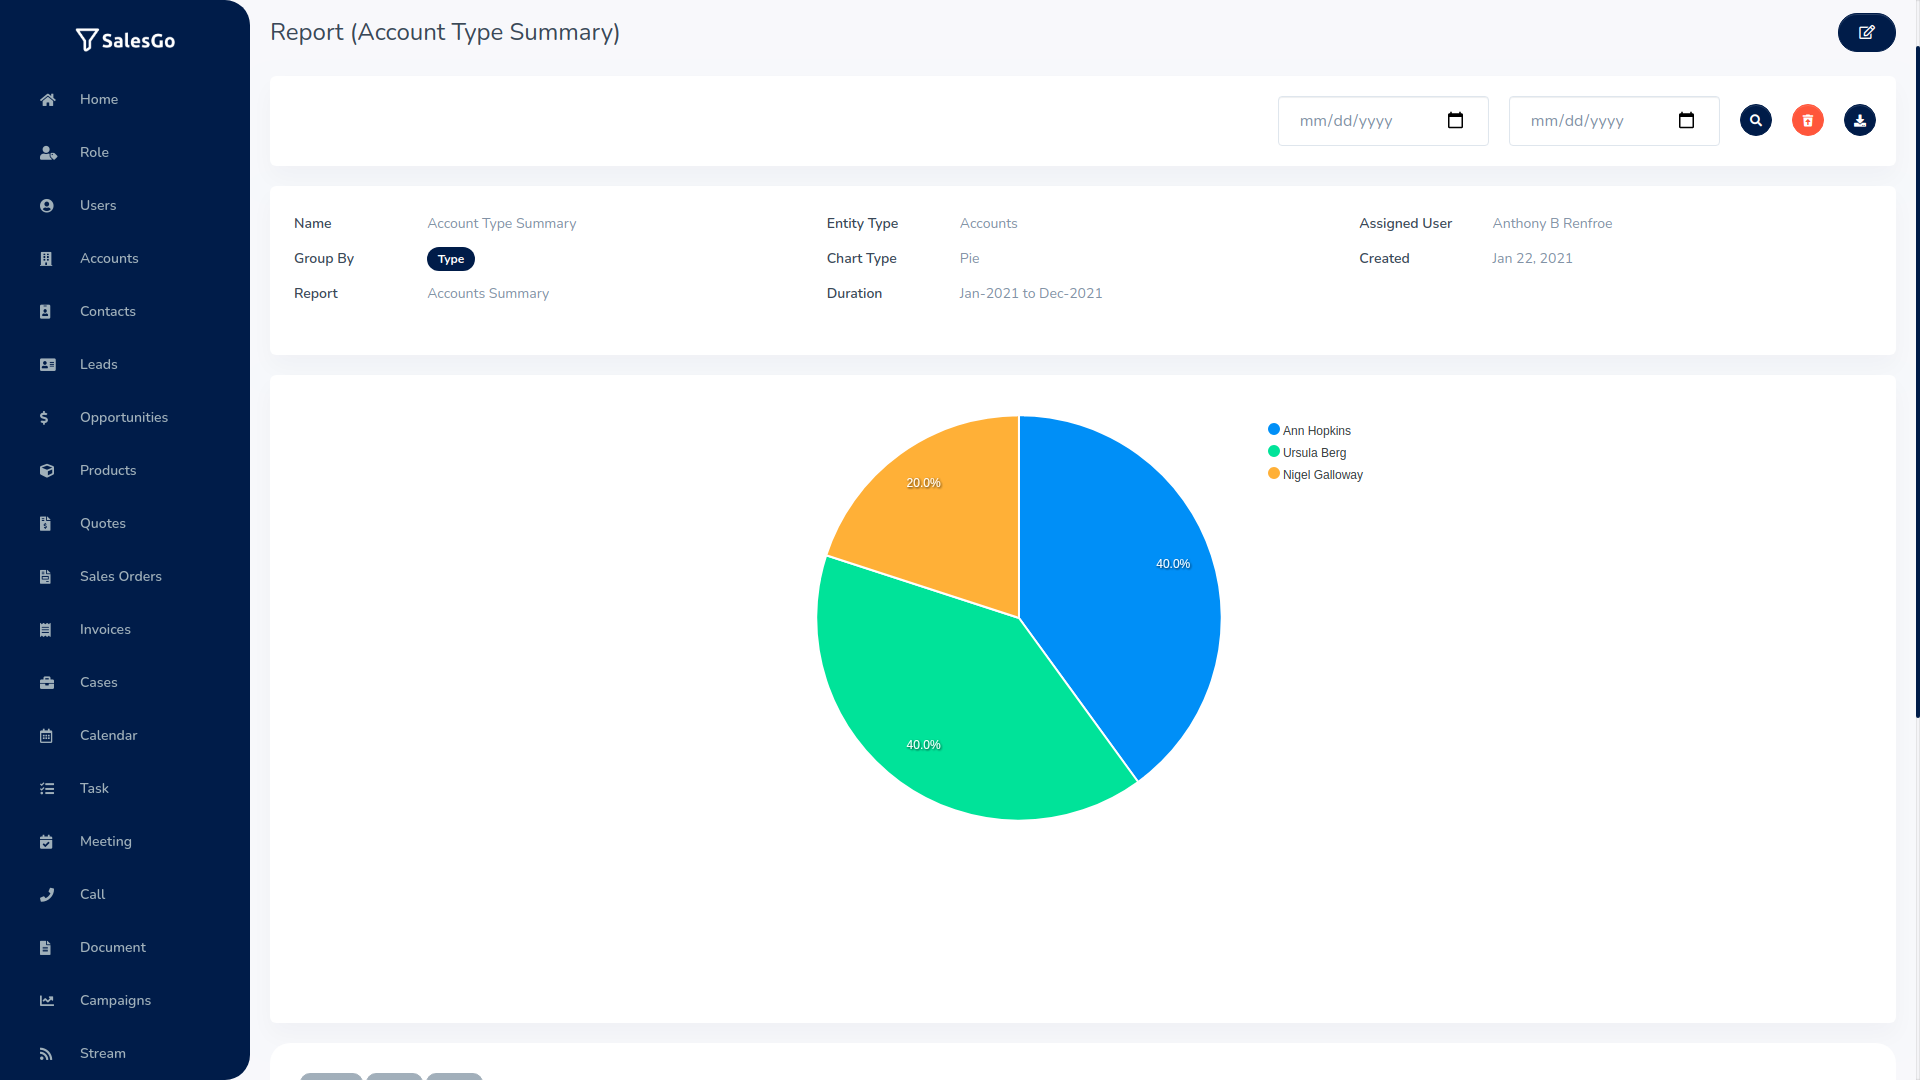This screenshot has height=1080, width=1920.
Task: Click the start date input field
Action: click(x=1383, y=120)
